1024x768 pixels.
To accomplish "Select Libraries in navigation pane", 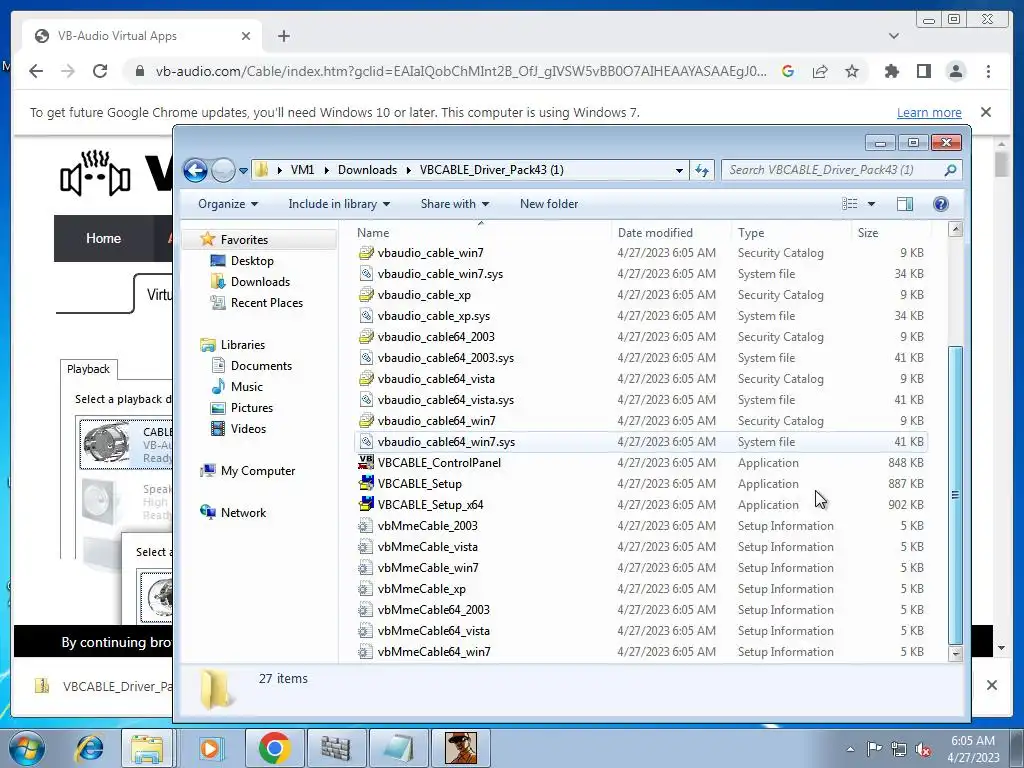I will [242, 345].
